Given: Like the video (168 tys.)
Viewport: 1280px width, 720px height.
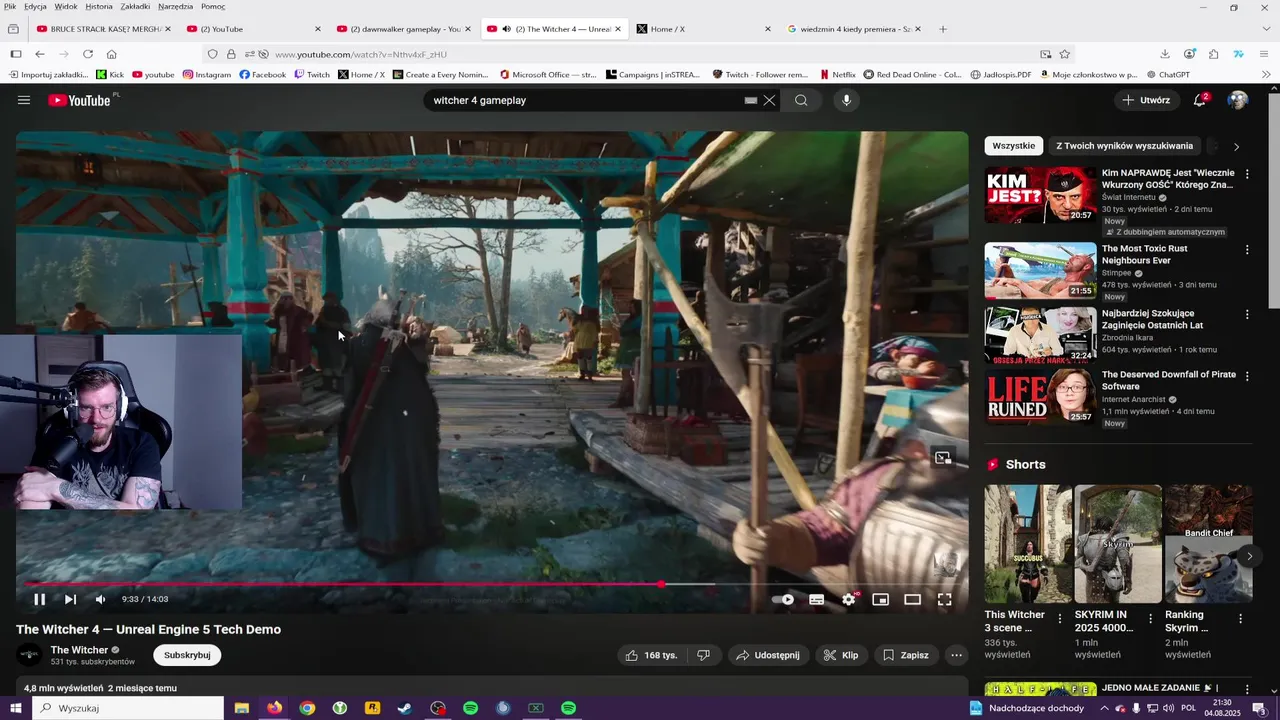Looking at the screenshot, I should pos(652,655).
